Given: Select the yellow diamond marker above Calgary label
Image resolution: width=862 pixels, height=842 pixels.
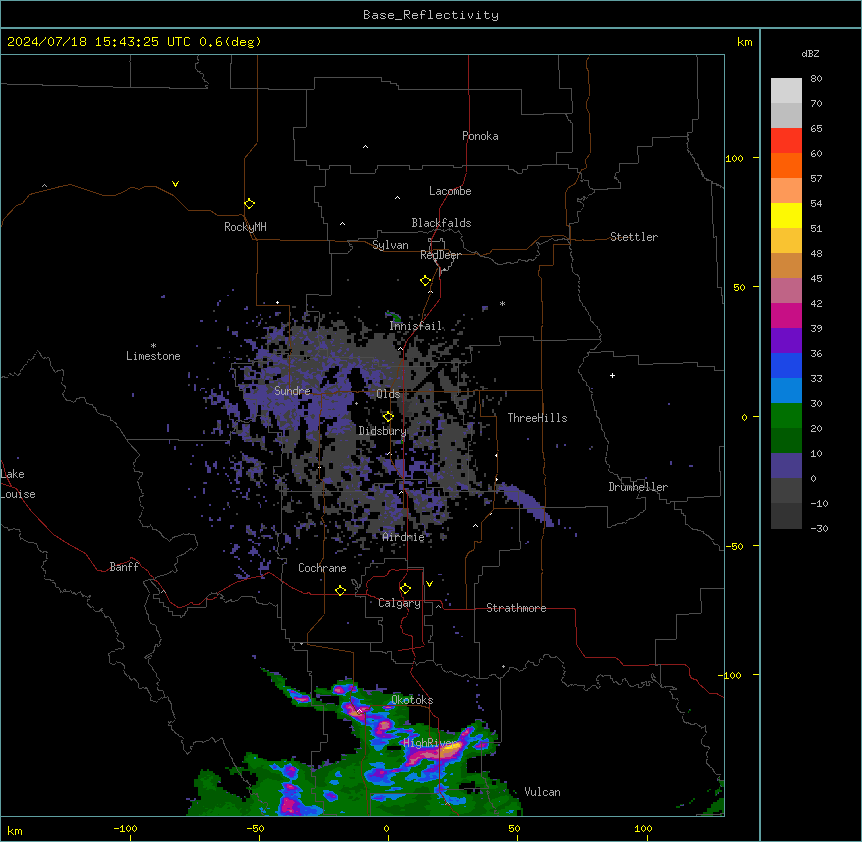Looking at the screenshot, I should tap(405, 589).
